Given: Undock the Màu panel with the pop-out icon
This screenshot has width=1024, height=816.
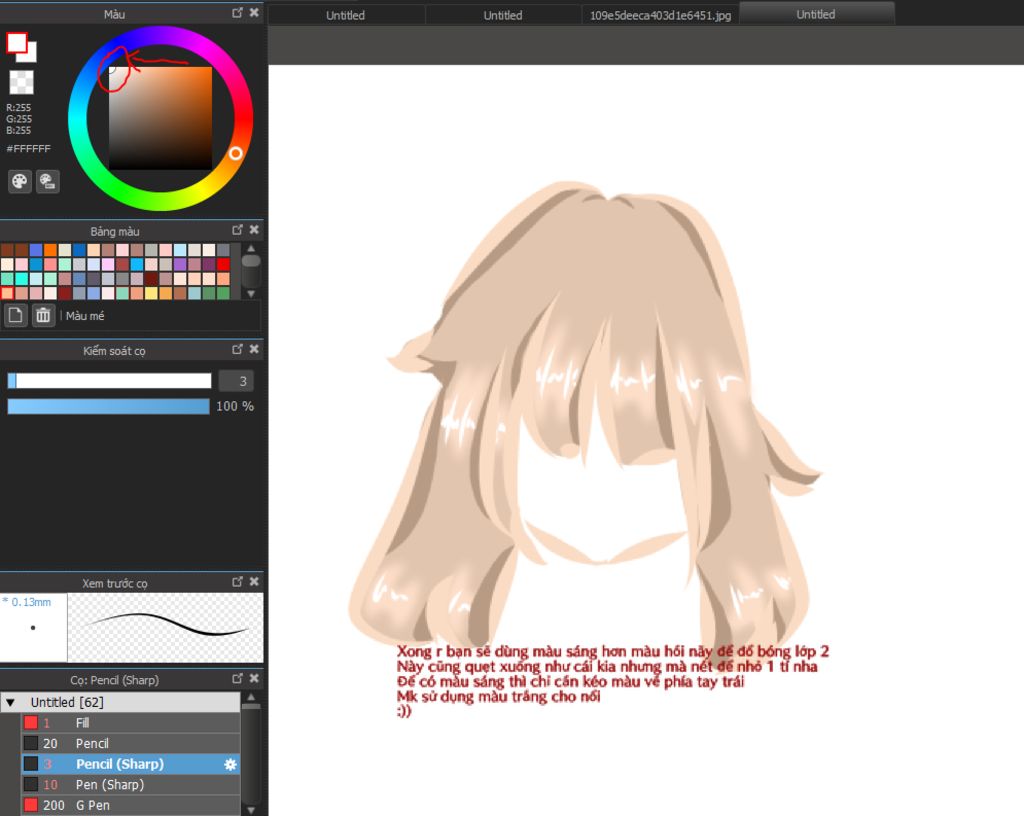Looking at the screenshot, I should pyautogui.click(x=237, y=13).
